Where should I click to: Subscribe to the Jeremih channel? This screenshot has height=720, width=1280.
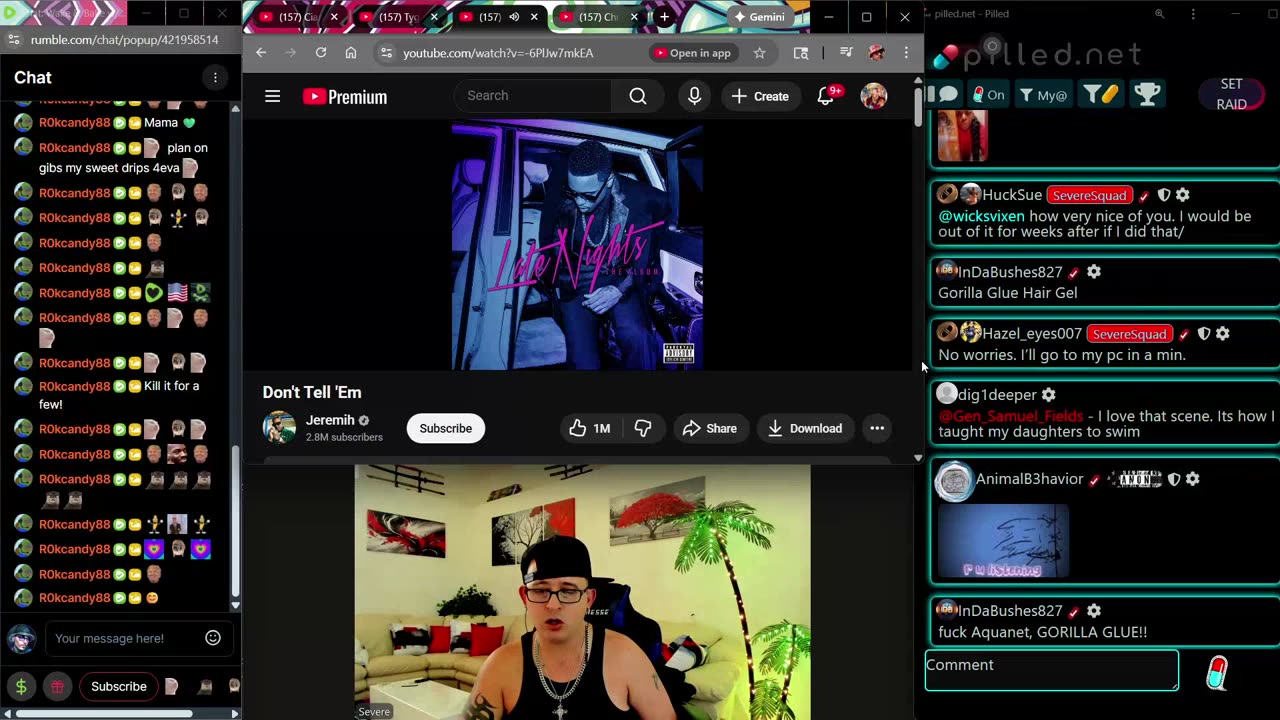445,428
